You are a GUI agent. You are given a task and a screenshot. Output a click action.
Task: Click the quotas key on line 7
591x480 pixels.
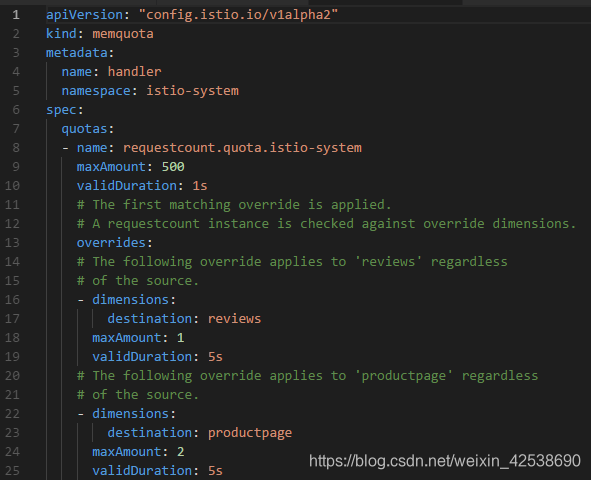(84, 129)
